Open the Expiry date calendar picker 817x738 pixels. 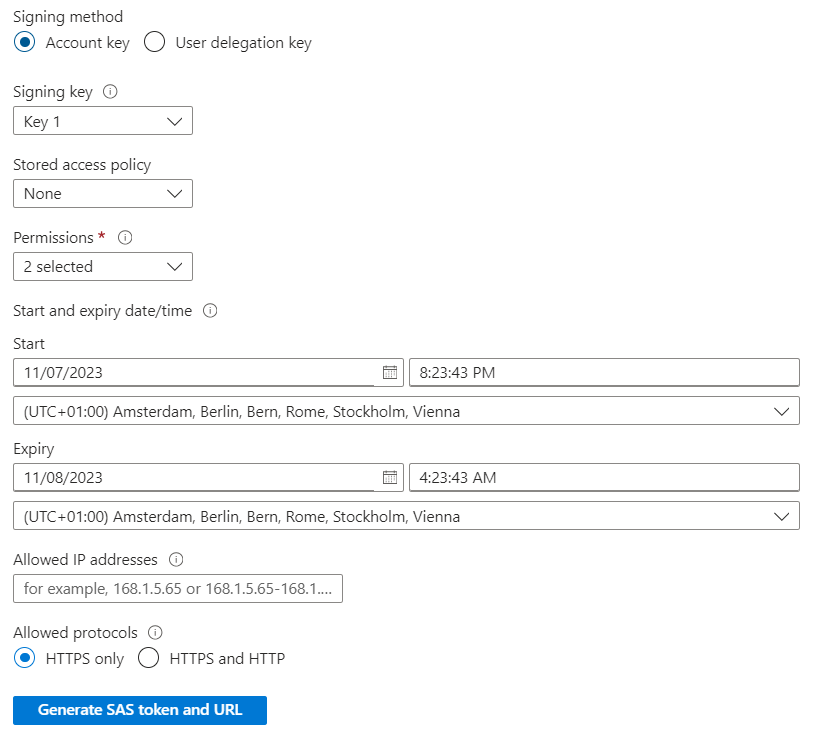click(x=390, y=477)
